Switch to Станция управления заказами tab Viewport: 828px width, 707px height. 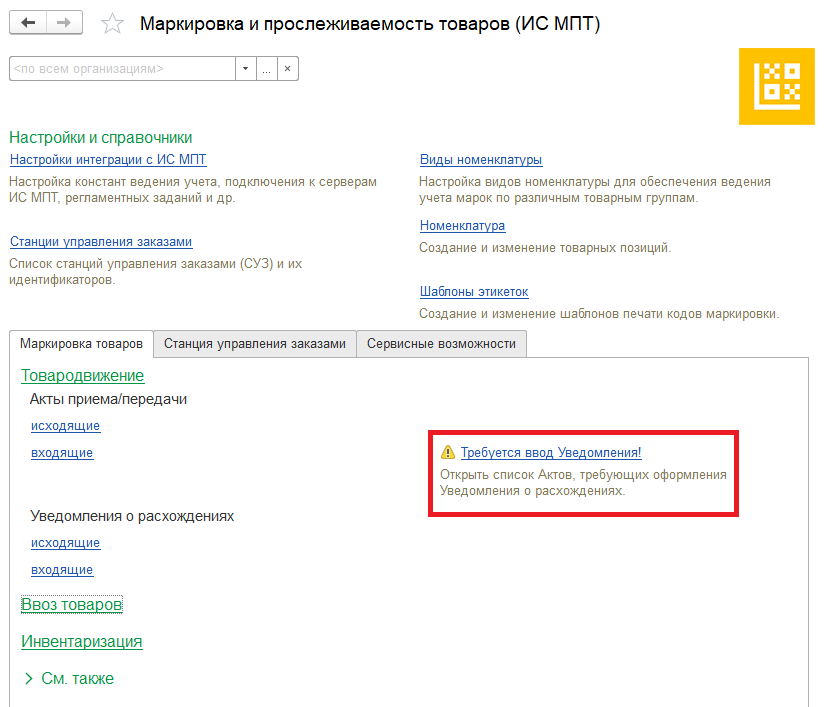pyautogui.click(x=255, y=344)
